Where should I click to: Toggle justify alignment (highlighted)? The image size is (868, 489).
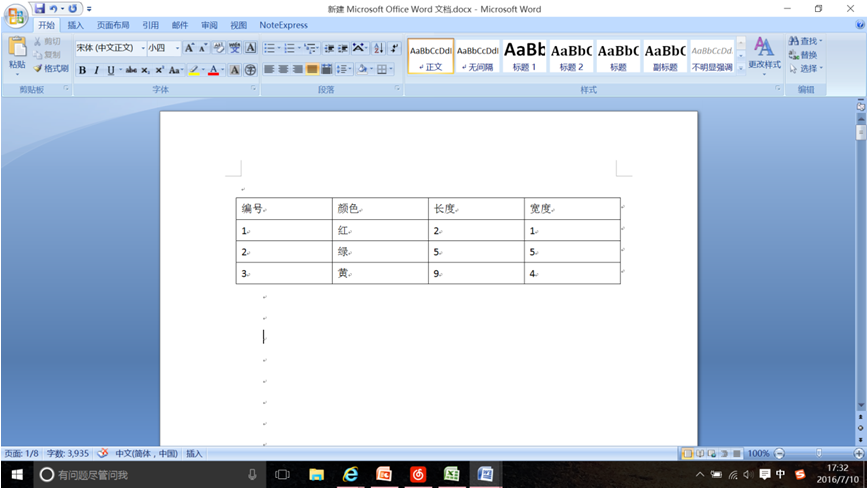[312, 69]
